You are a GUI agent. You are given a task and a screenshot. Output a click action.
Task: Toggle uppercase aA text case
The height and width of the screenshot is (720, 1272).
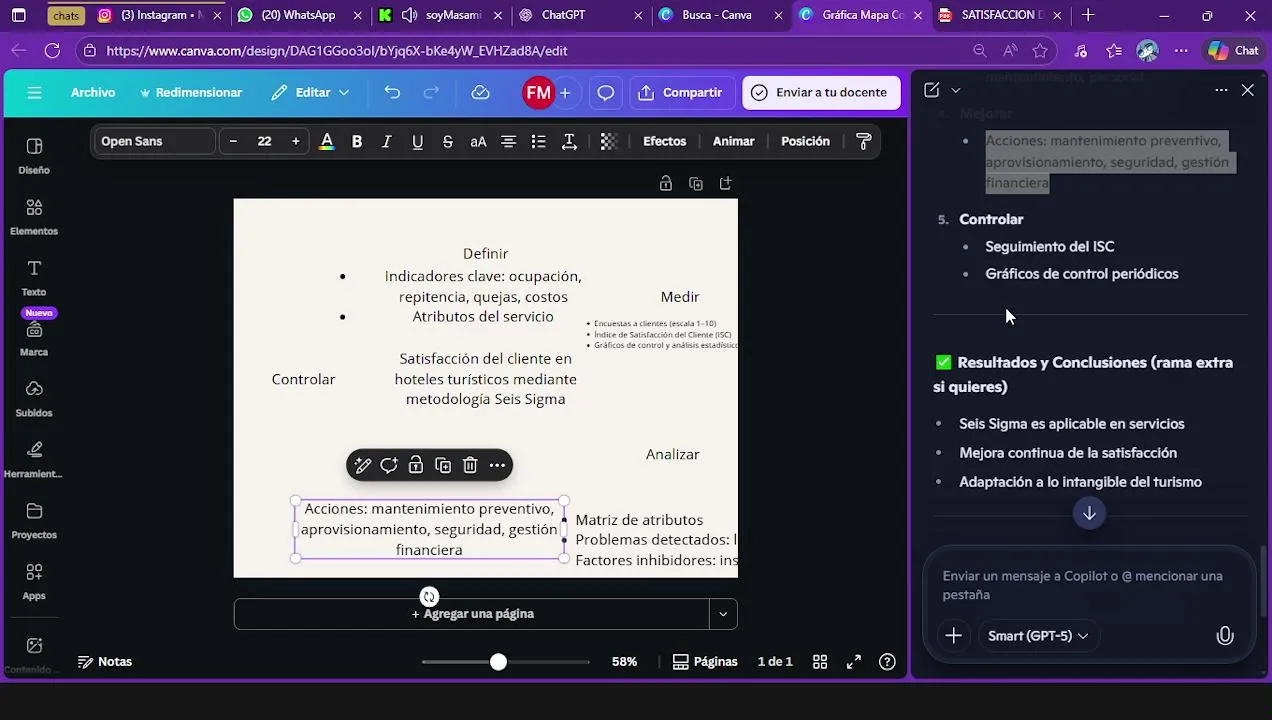click(478, 141)
